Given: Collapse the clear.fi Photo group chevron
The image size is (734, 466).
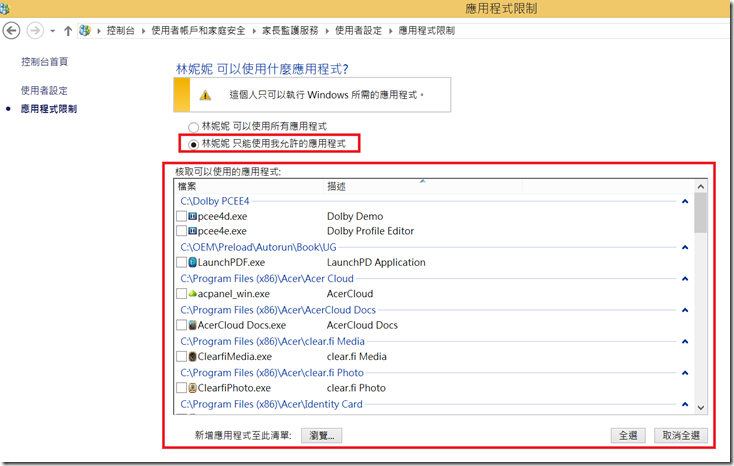Looking at the screenshot, I should 685,373.
